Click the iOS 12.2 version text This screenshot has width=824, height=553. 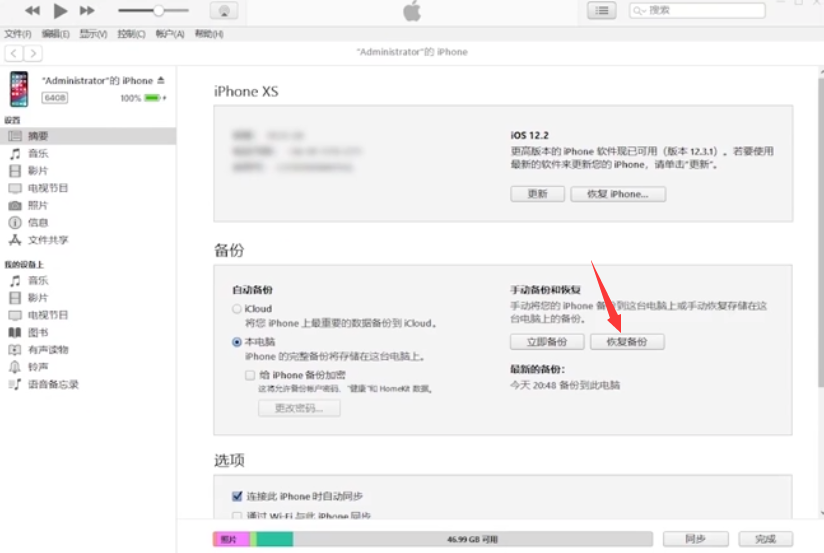[x=530, y=136]
